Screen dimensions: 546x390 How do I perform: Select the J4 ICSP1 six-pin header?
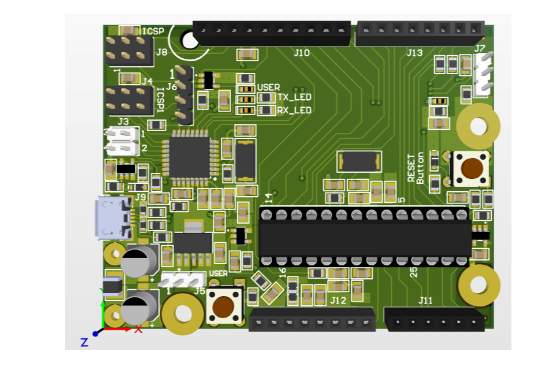click(130, 101)
